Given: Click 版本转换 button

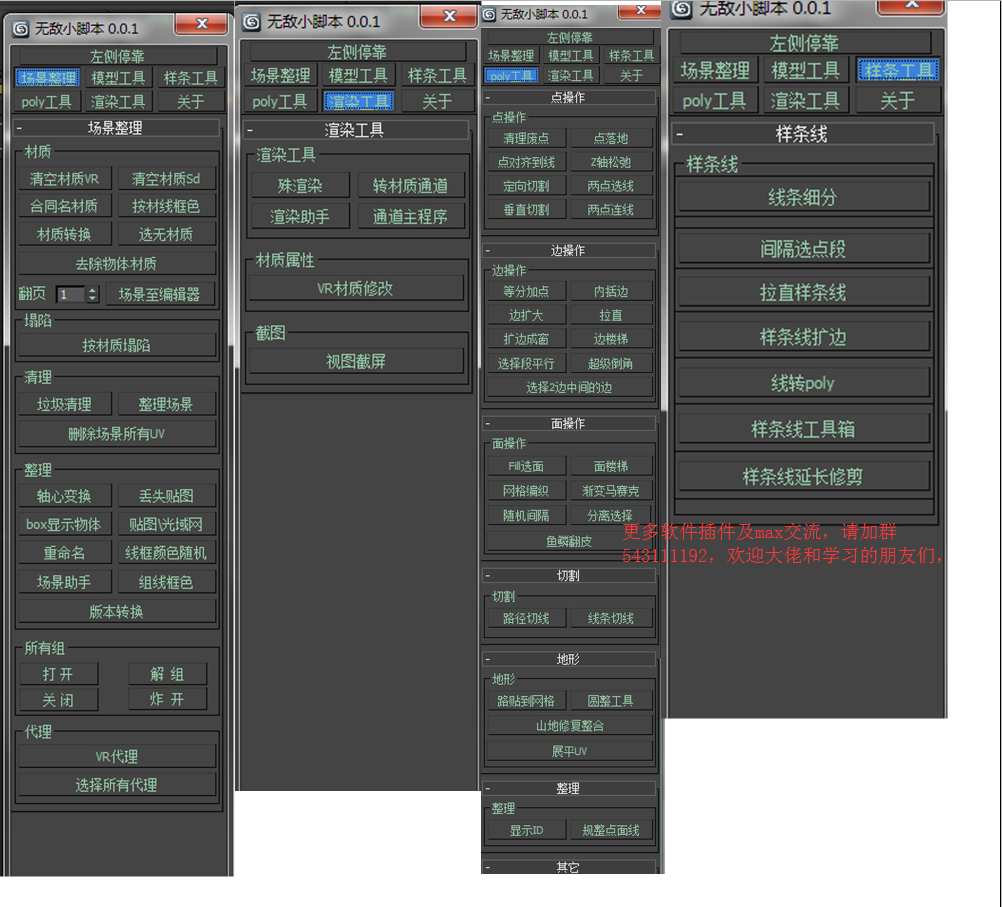Looking at the screenshot, I should (x=116, y=612).
